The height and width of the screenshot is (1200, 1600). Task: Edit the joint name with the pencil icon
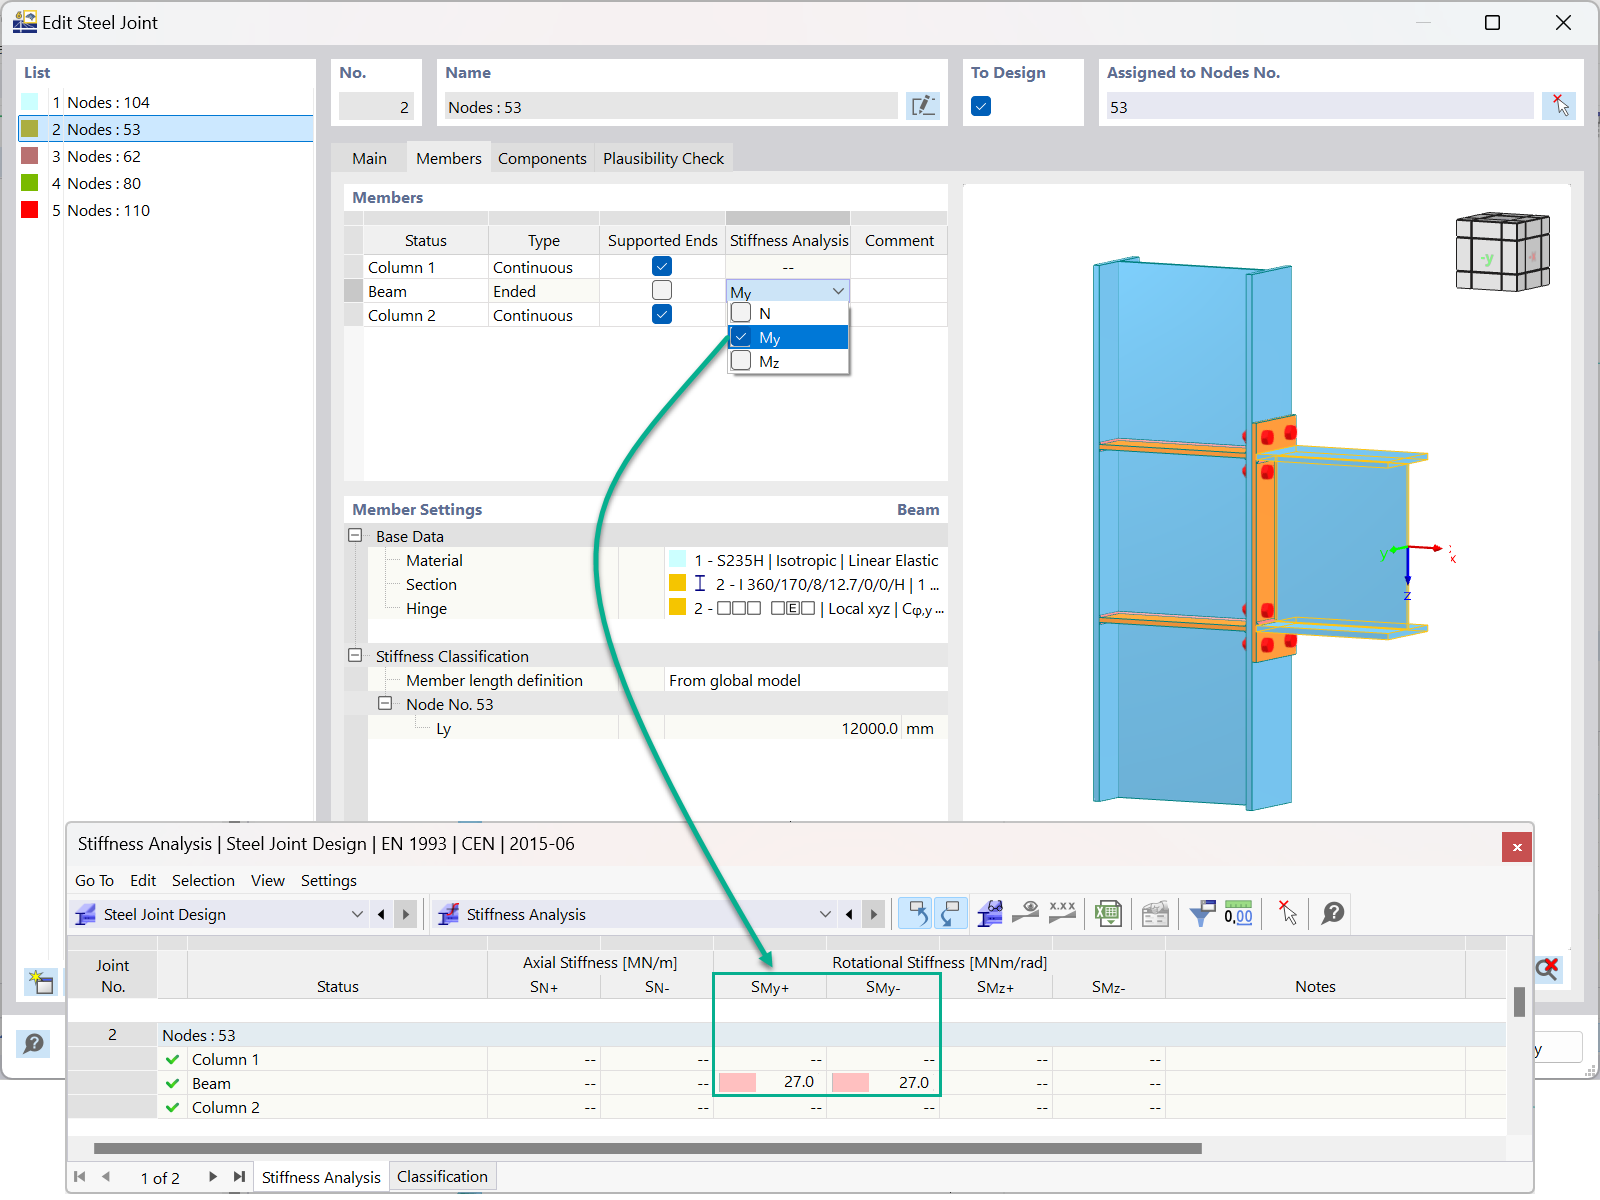point(923,105)
